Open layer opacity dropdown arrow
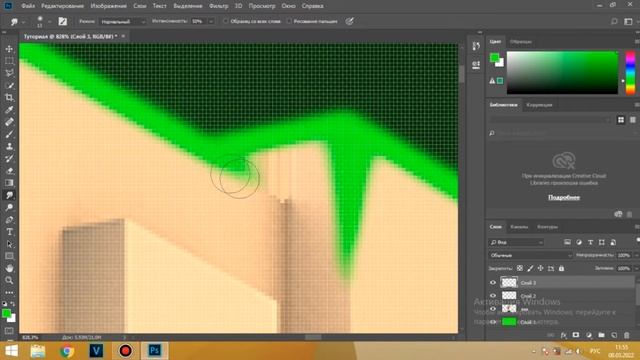 [636, 256]
